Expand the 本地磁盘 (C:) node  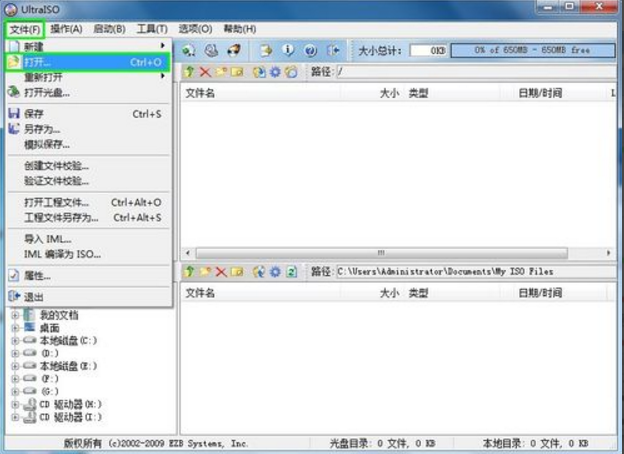pos(15,341)
